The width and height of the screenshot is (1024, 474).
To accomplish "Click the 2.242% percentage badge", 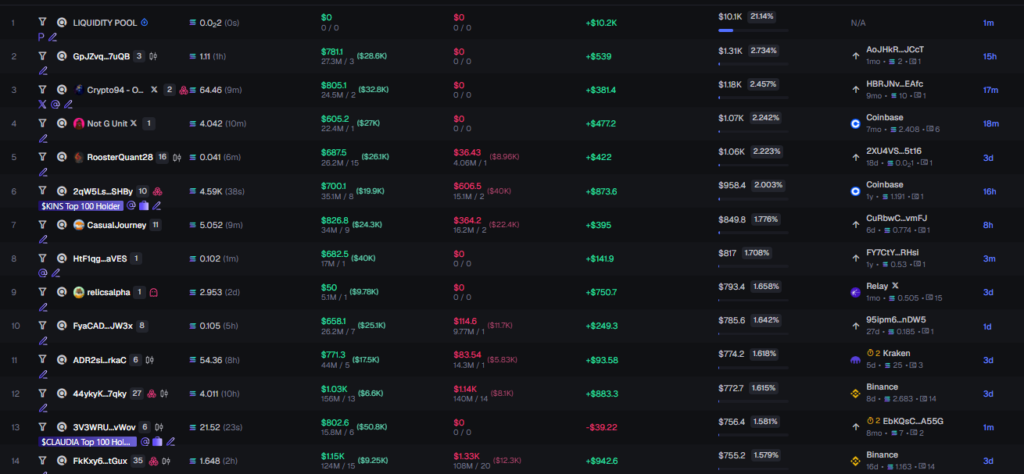I will 765,118.
